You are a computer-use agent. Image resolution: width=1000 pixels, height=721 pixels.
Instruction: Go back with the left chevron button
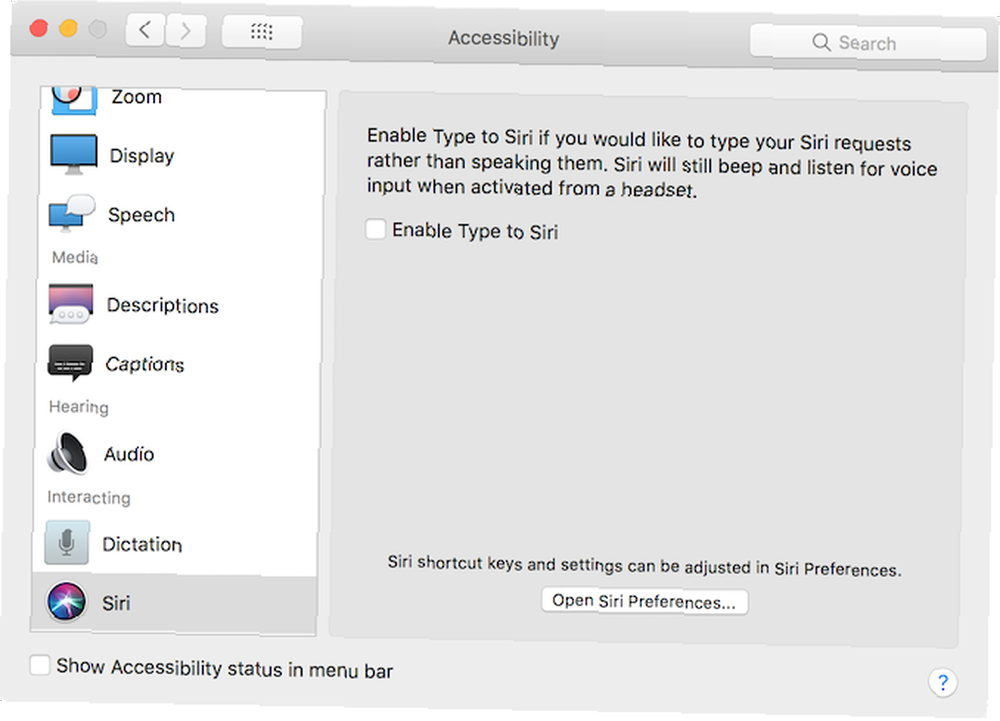tap(145, 30)
